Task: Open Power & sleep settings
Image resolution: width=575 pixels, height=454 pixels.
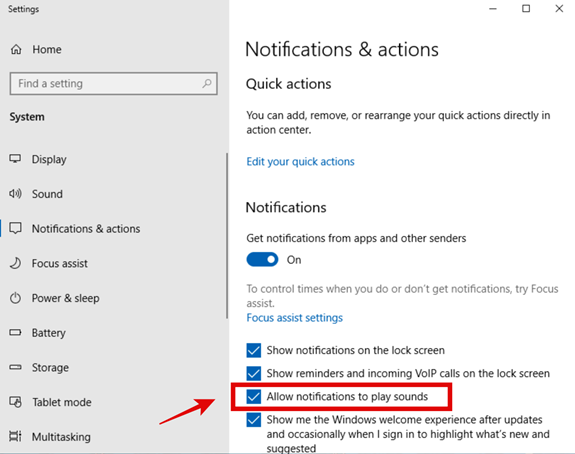Action: [65, 298]
